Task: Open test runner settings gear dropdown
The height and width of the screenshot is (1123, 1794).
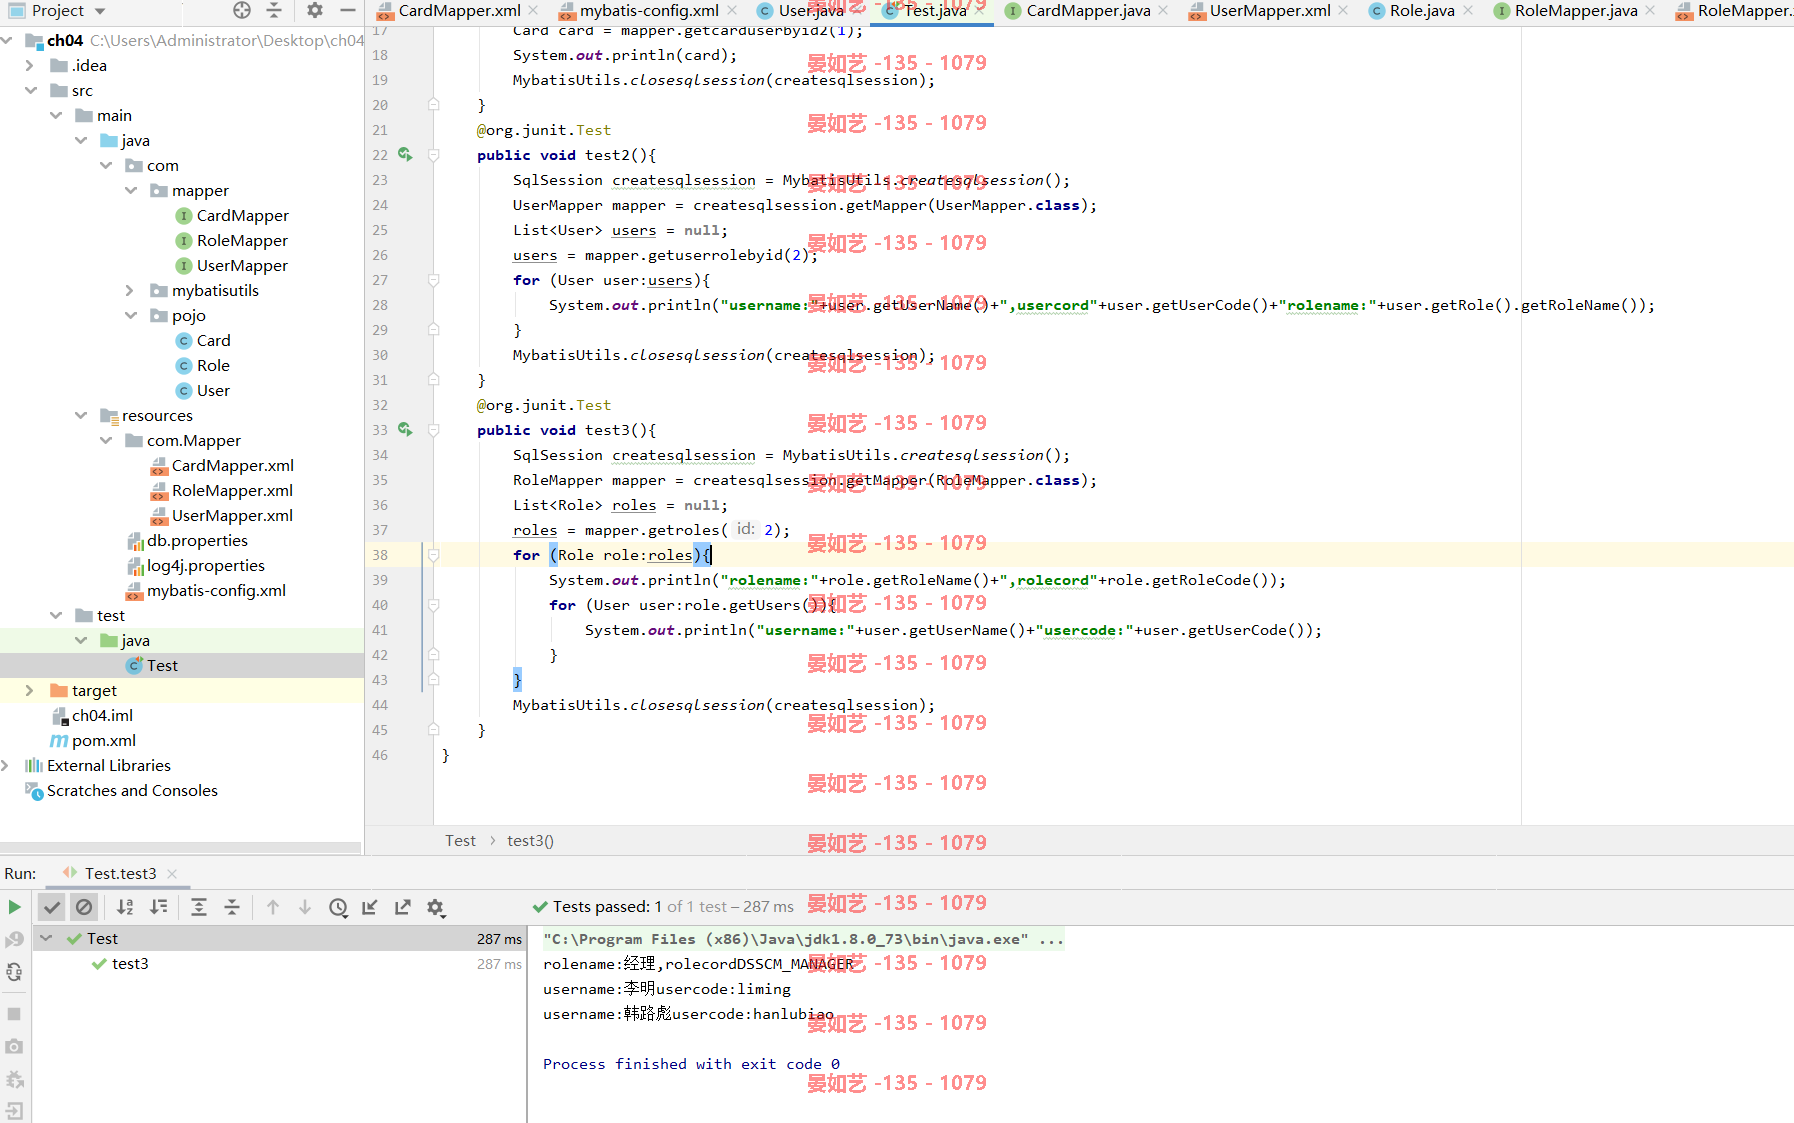Action: click(435, 907)
